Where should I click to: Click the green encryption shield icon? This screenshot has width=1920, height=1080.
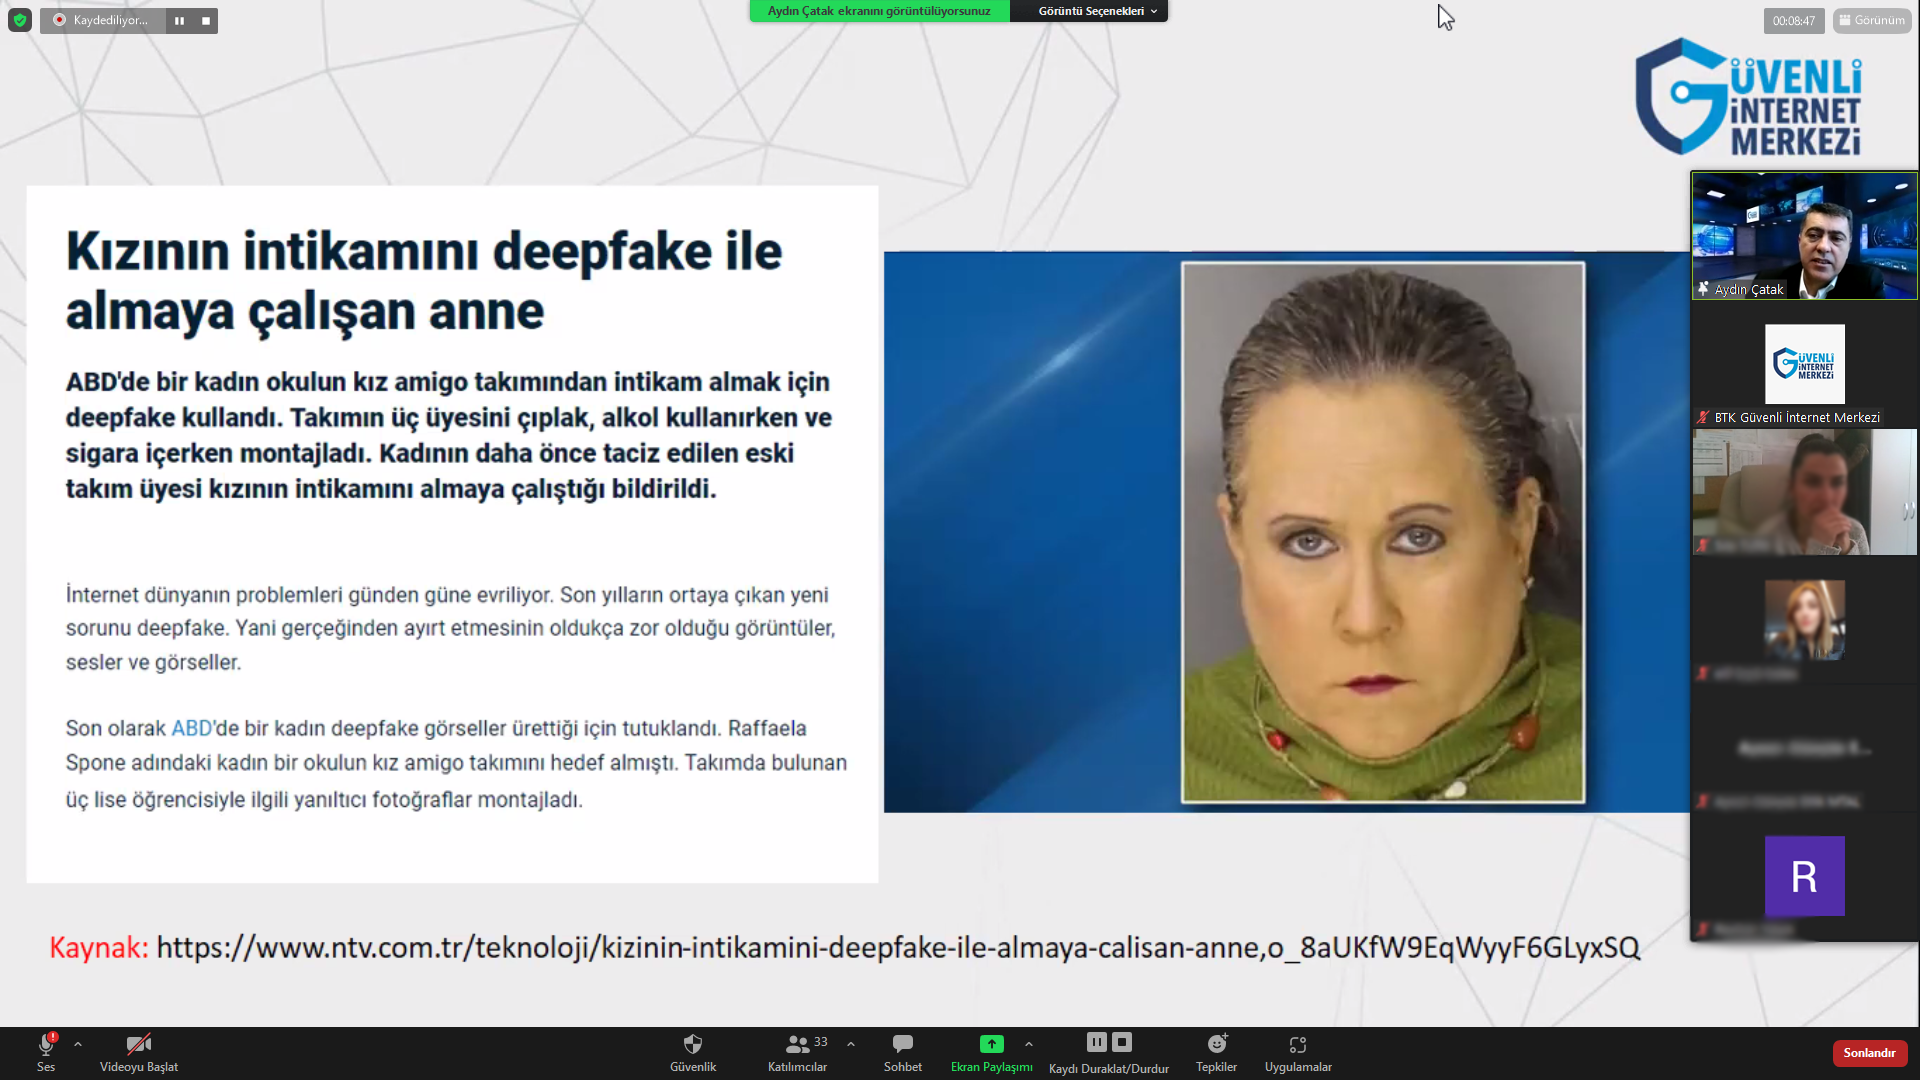point(20,20)
